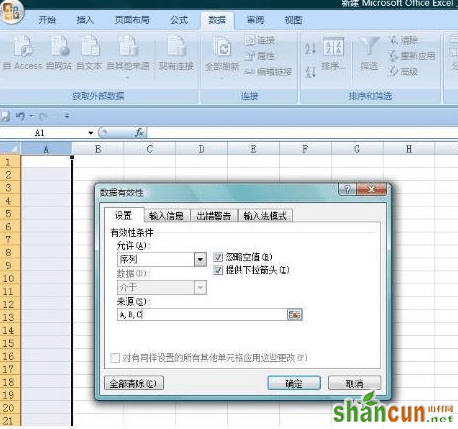Expand the 允许 allow dropdown
The image size is (458, 429).
click(200, 259)
